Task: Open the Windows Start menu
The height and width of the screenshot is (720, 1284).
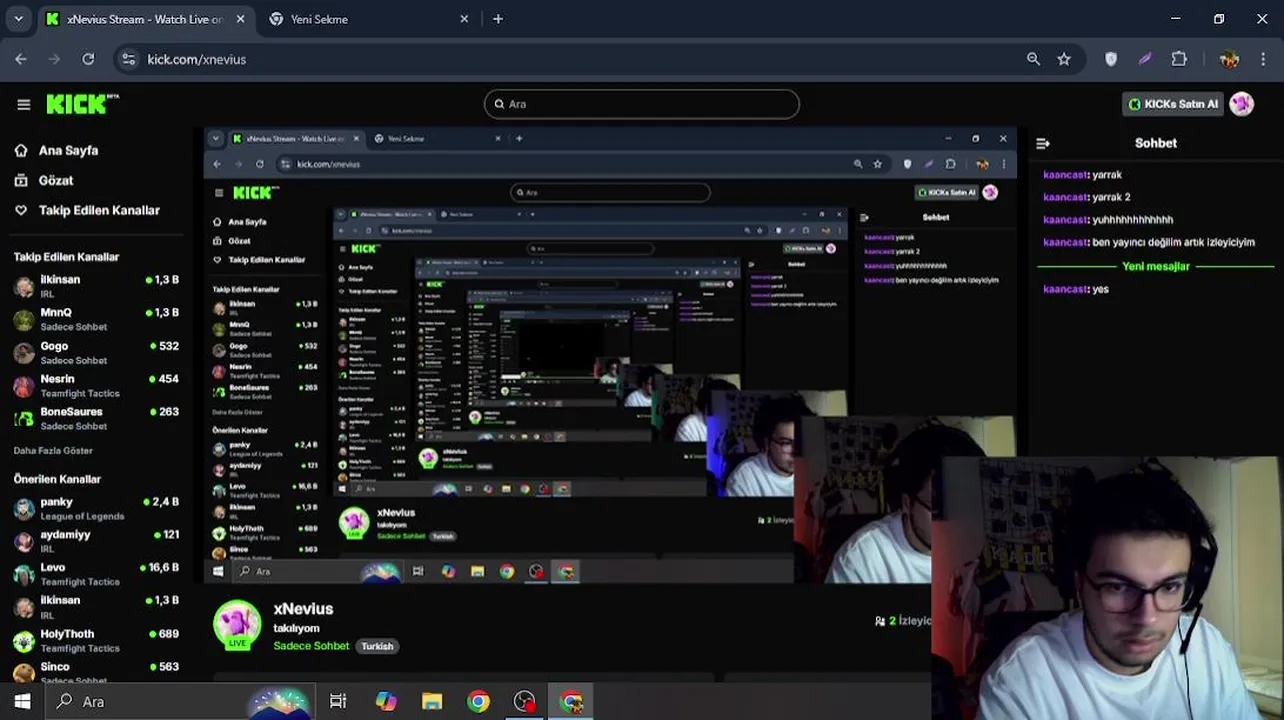Action: tap(22, 701)
